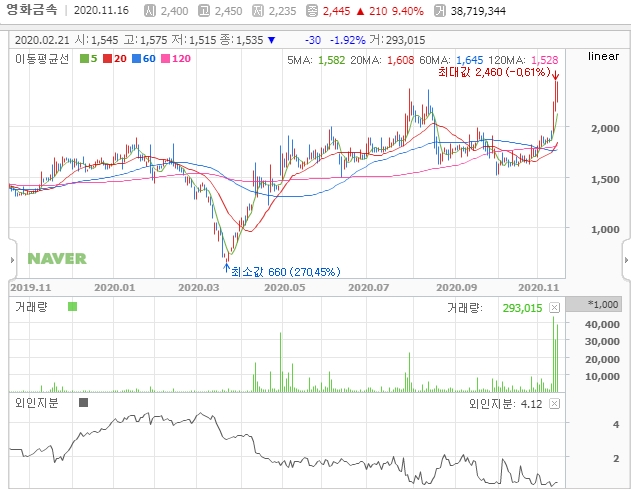The image size is (631, 490).
Task: Click the 2020.02.21 data row date
Action: click(x=42, y=40)
